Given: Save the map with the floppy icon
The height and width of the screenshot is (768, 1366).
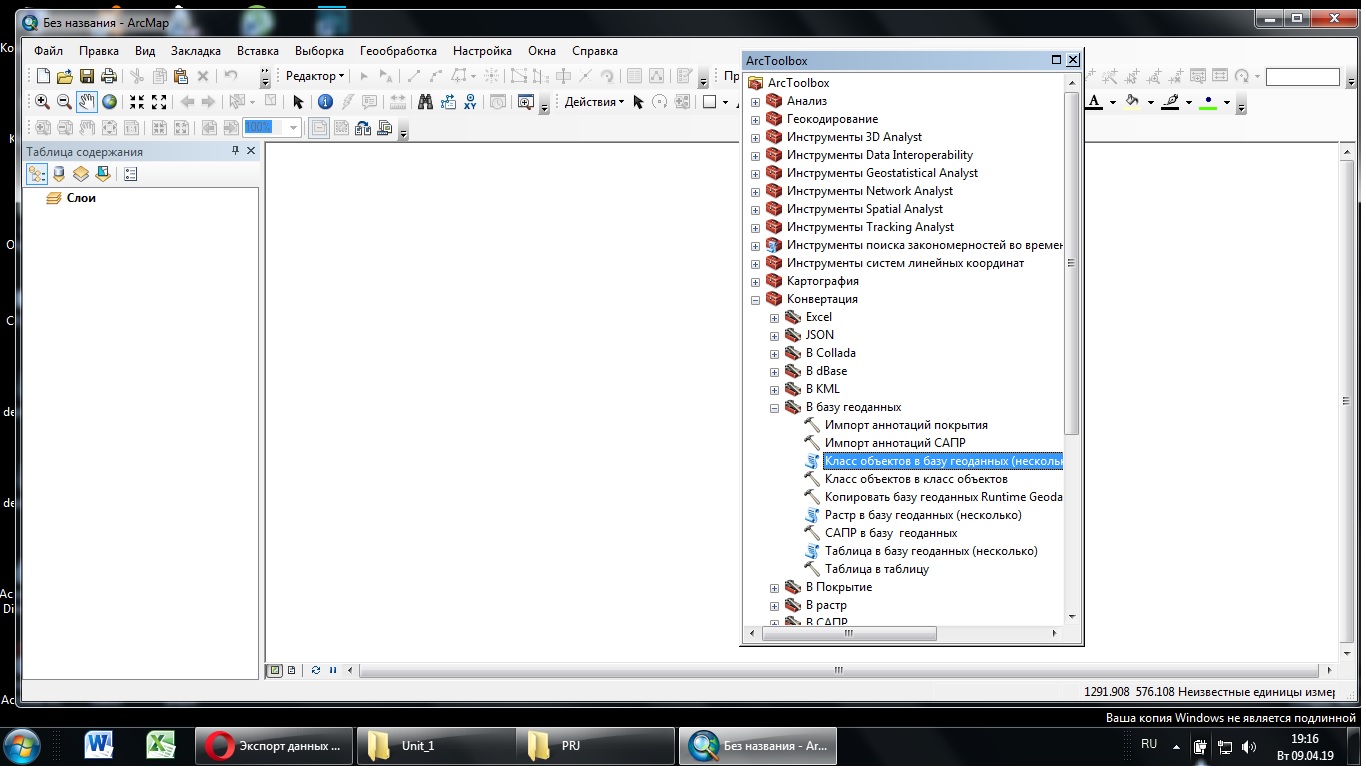Looking at the screenshot, I should (87, 76).
